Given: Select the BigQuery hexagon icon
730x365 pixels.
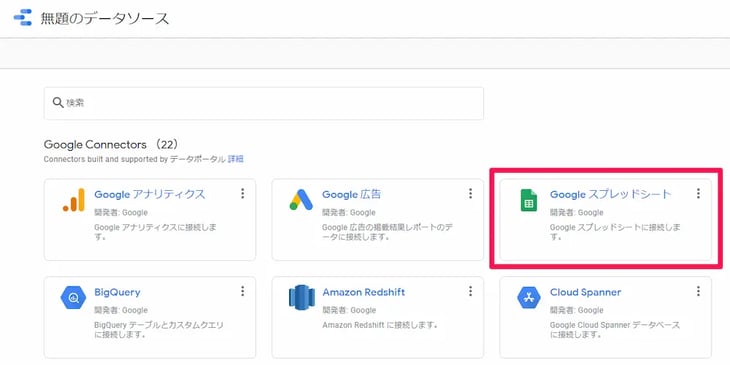Looking at the screenshot, I should (74, 297).
